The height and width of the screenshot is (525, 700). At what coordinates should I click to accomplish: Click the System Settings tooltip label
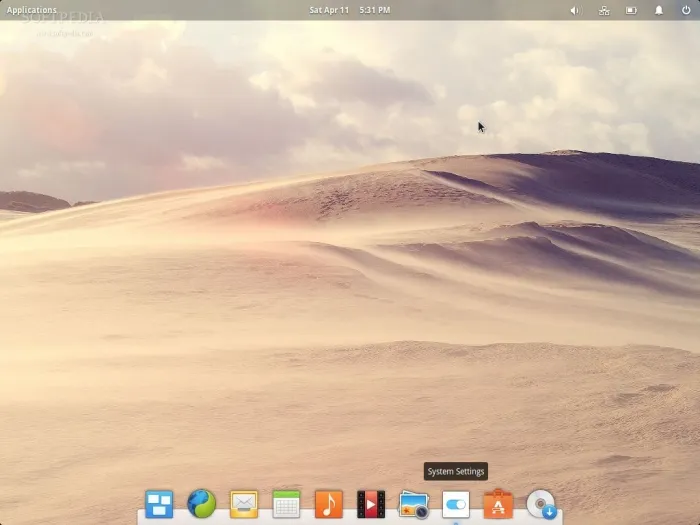coord(456,471)
